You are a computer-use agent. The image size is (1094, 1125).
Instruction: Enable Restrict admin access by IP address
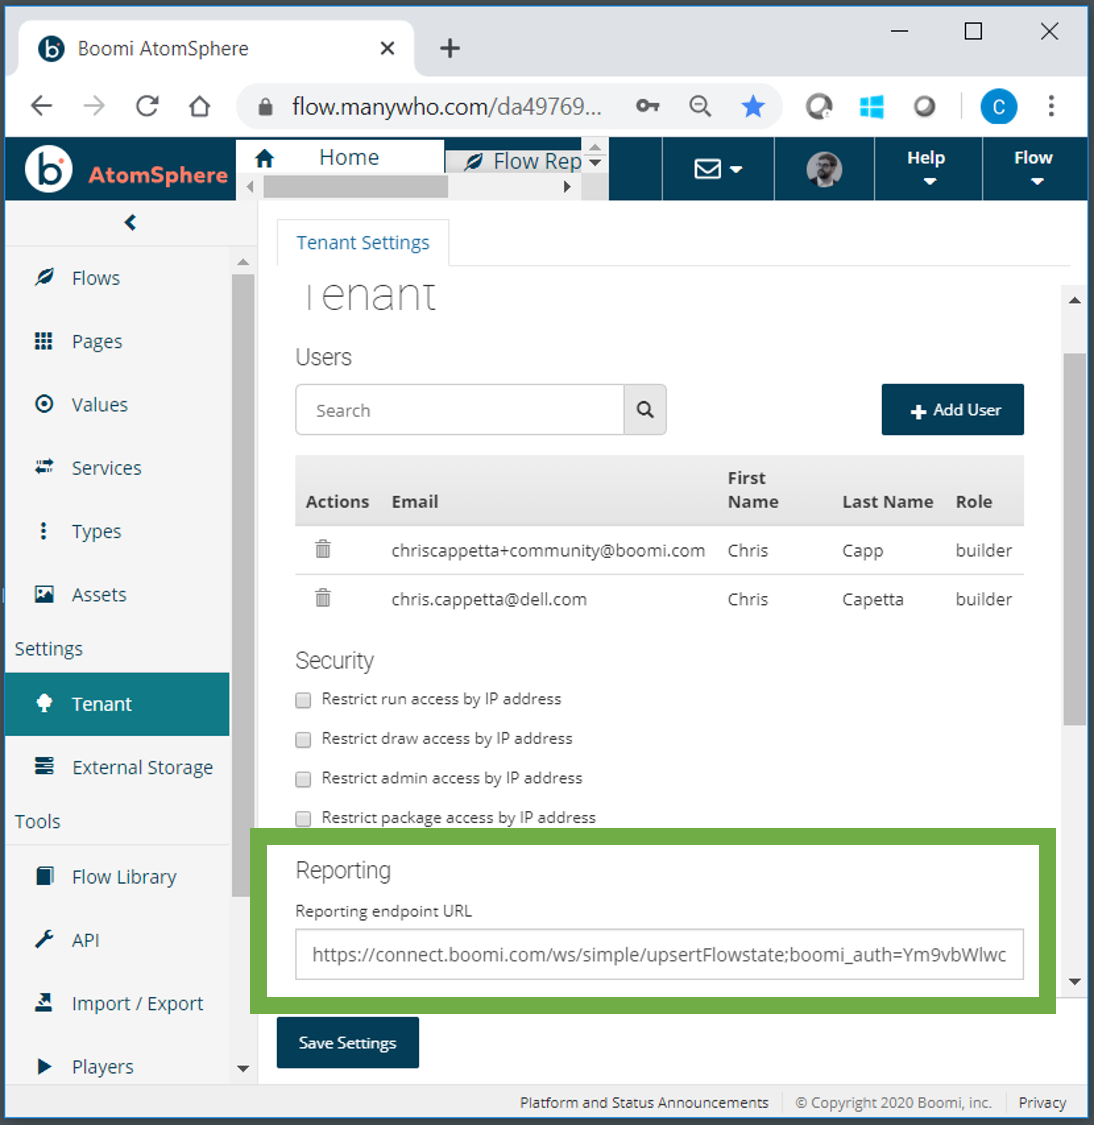tap(303, 779)
